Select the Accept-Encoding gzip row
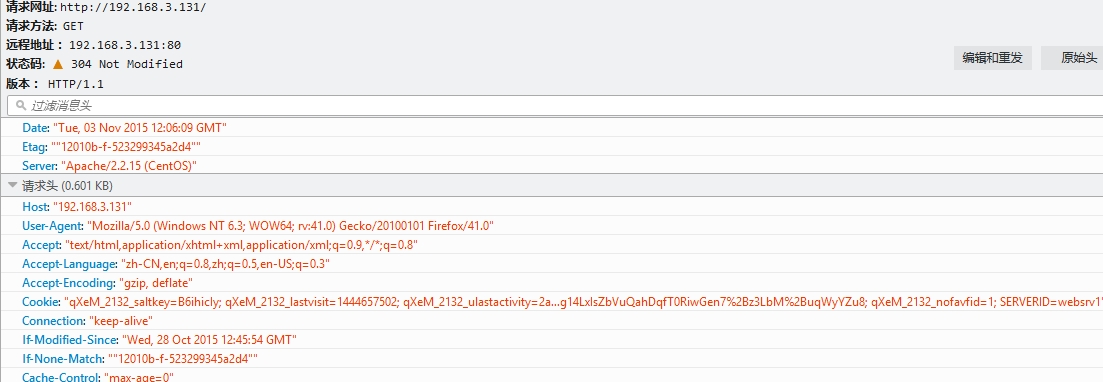1103x382 pixels. pyautogui.click(x=552, y=283)
